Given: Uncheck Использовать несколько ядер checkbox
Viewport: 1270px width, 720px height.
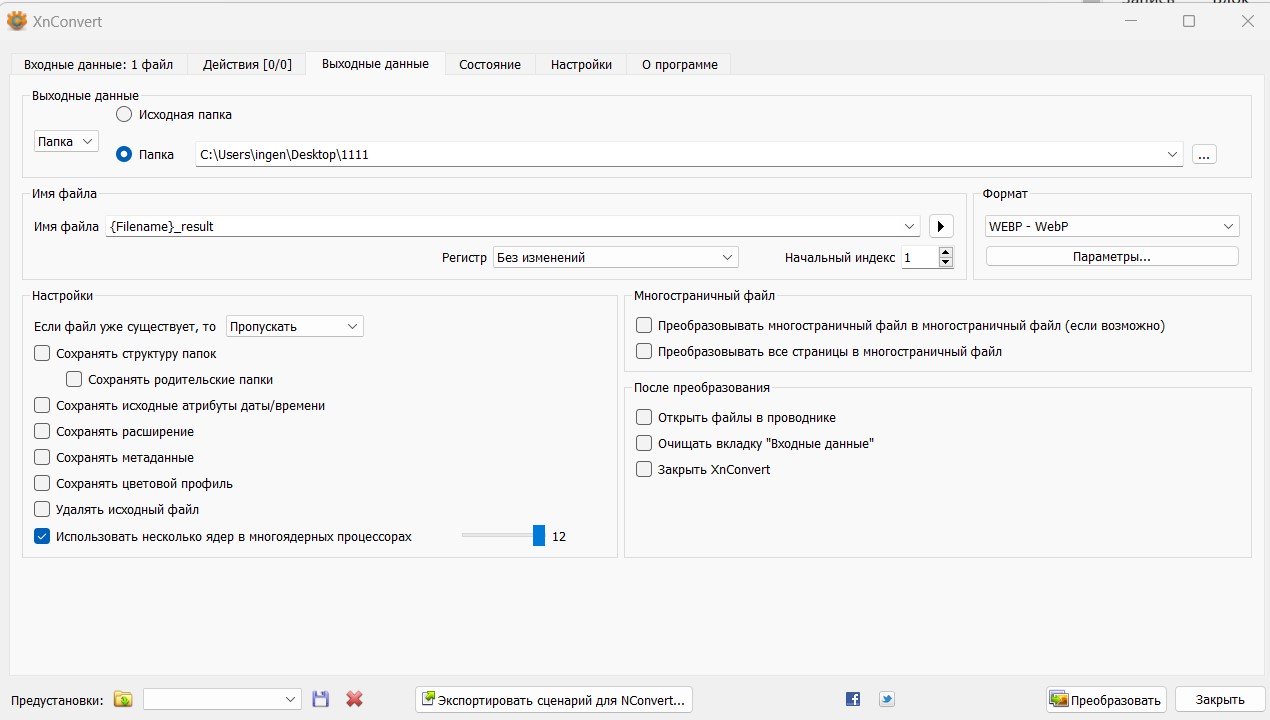Looking at the screenshot, I should [x=42, y=536].
